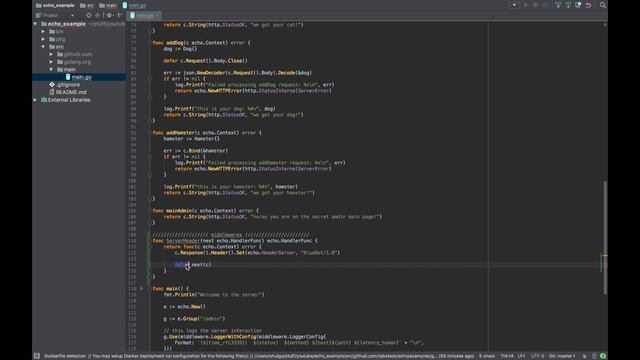Screen dimensions: 640x360
Task: Close the main.go editor tab
Action: 158,16
